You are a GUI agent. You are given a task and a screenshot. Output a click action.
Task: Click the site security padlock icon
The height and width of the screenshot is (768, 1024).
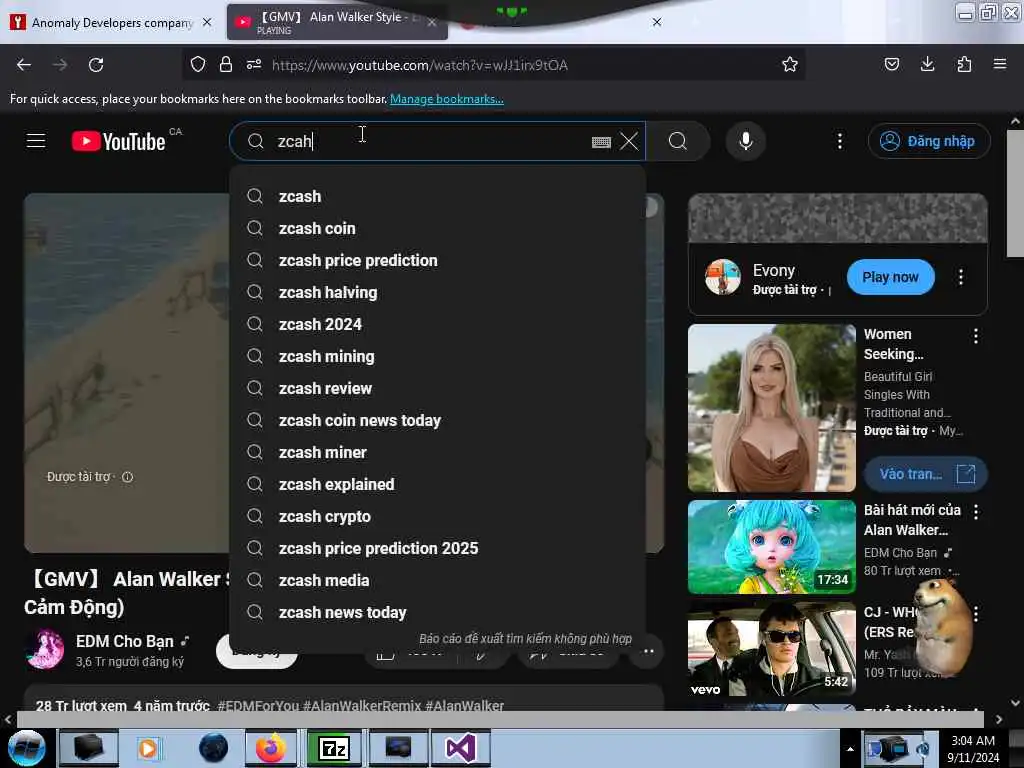pyautogui.click(x=226, y=64)
